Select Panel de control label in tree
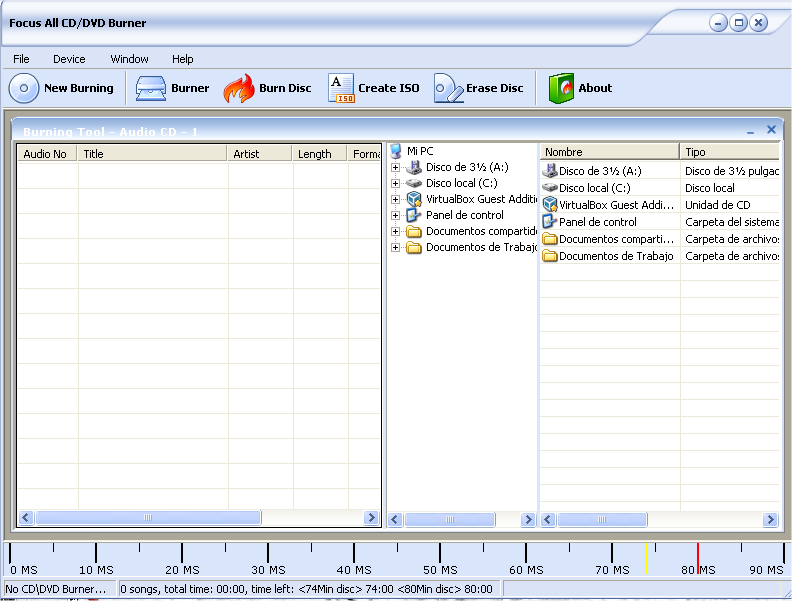 point(465,215)
